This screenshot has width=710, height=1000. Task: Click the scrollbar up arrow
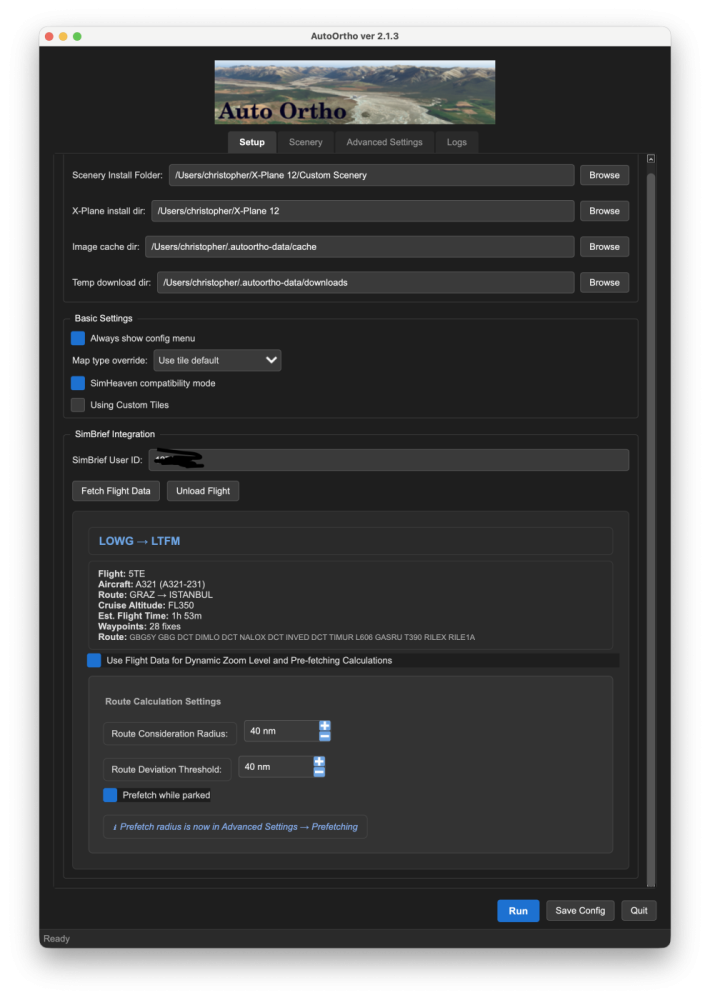(651, 159)
